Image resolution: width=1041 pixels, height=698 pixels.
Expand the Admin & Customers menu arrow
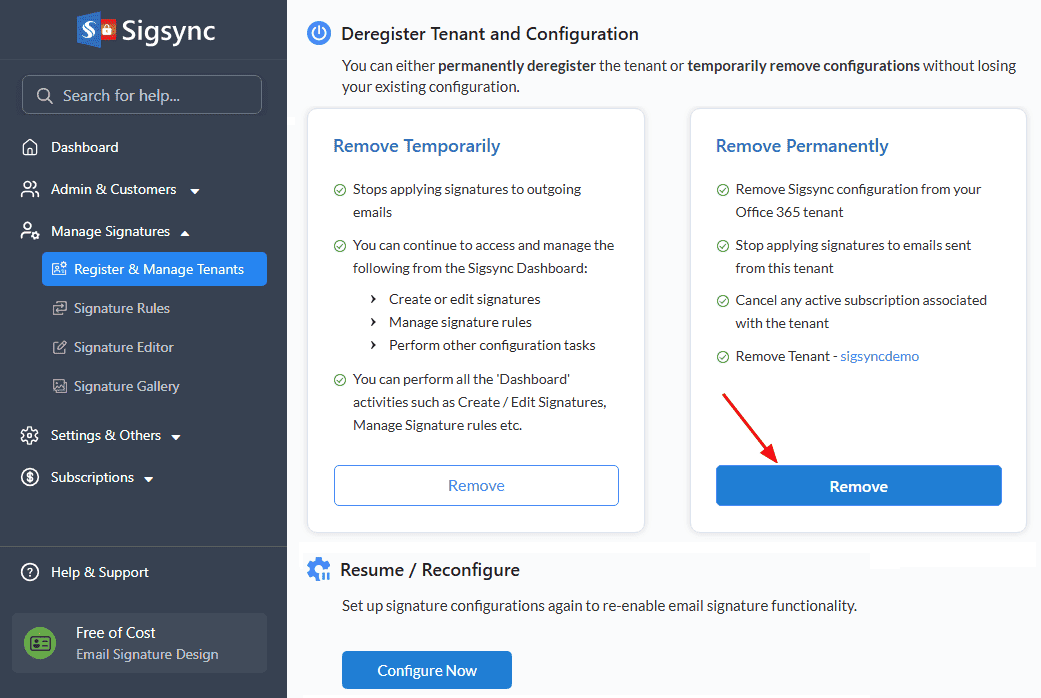(195, 191)
